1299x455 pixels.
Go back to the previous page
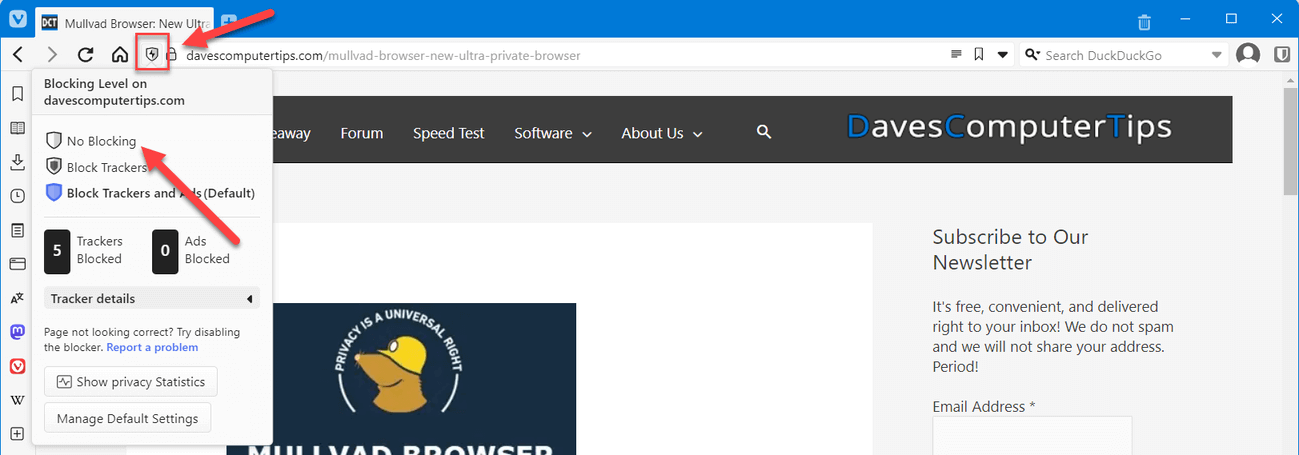coord(18,55)
